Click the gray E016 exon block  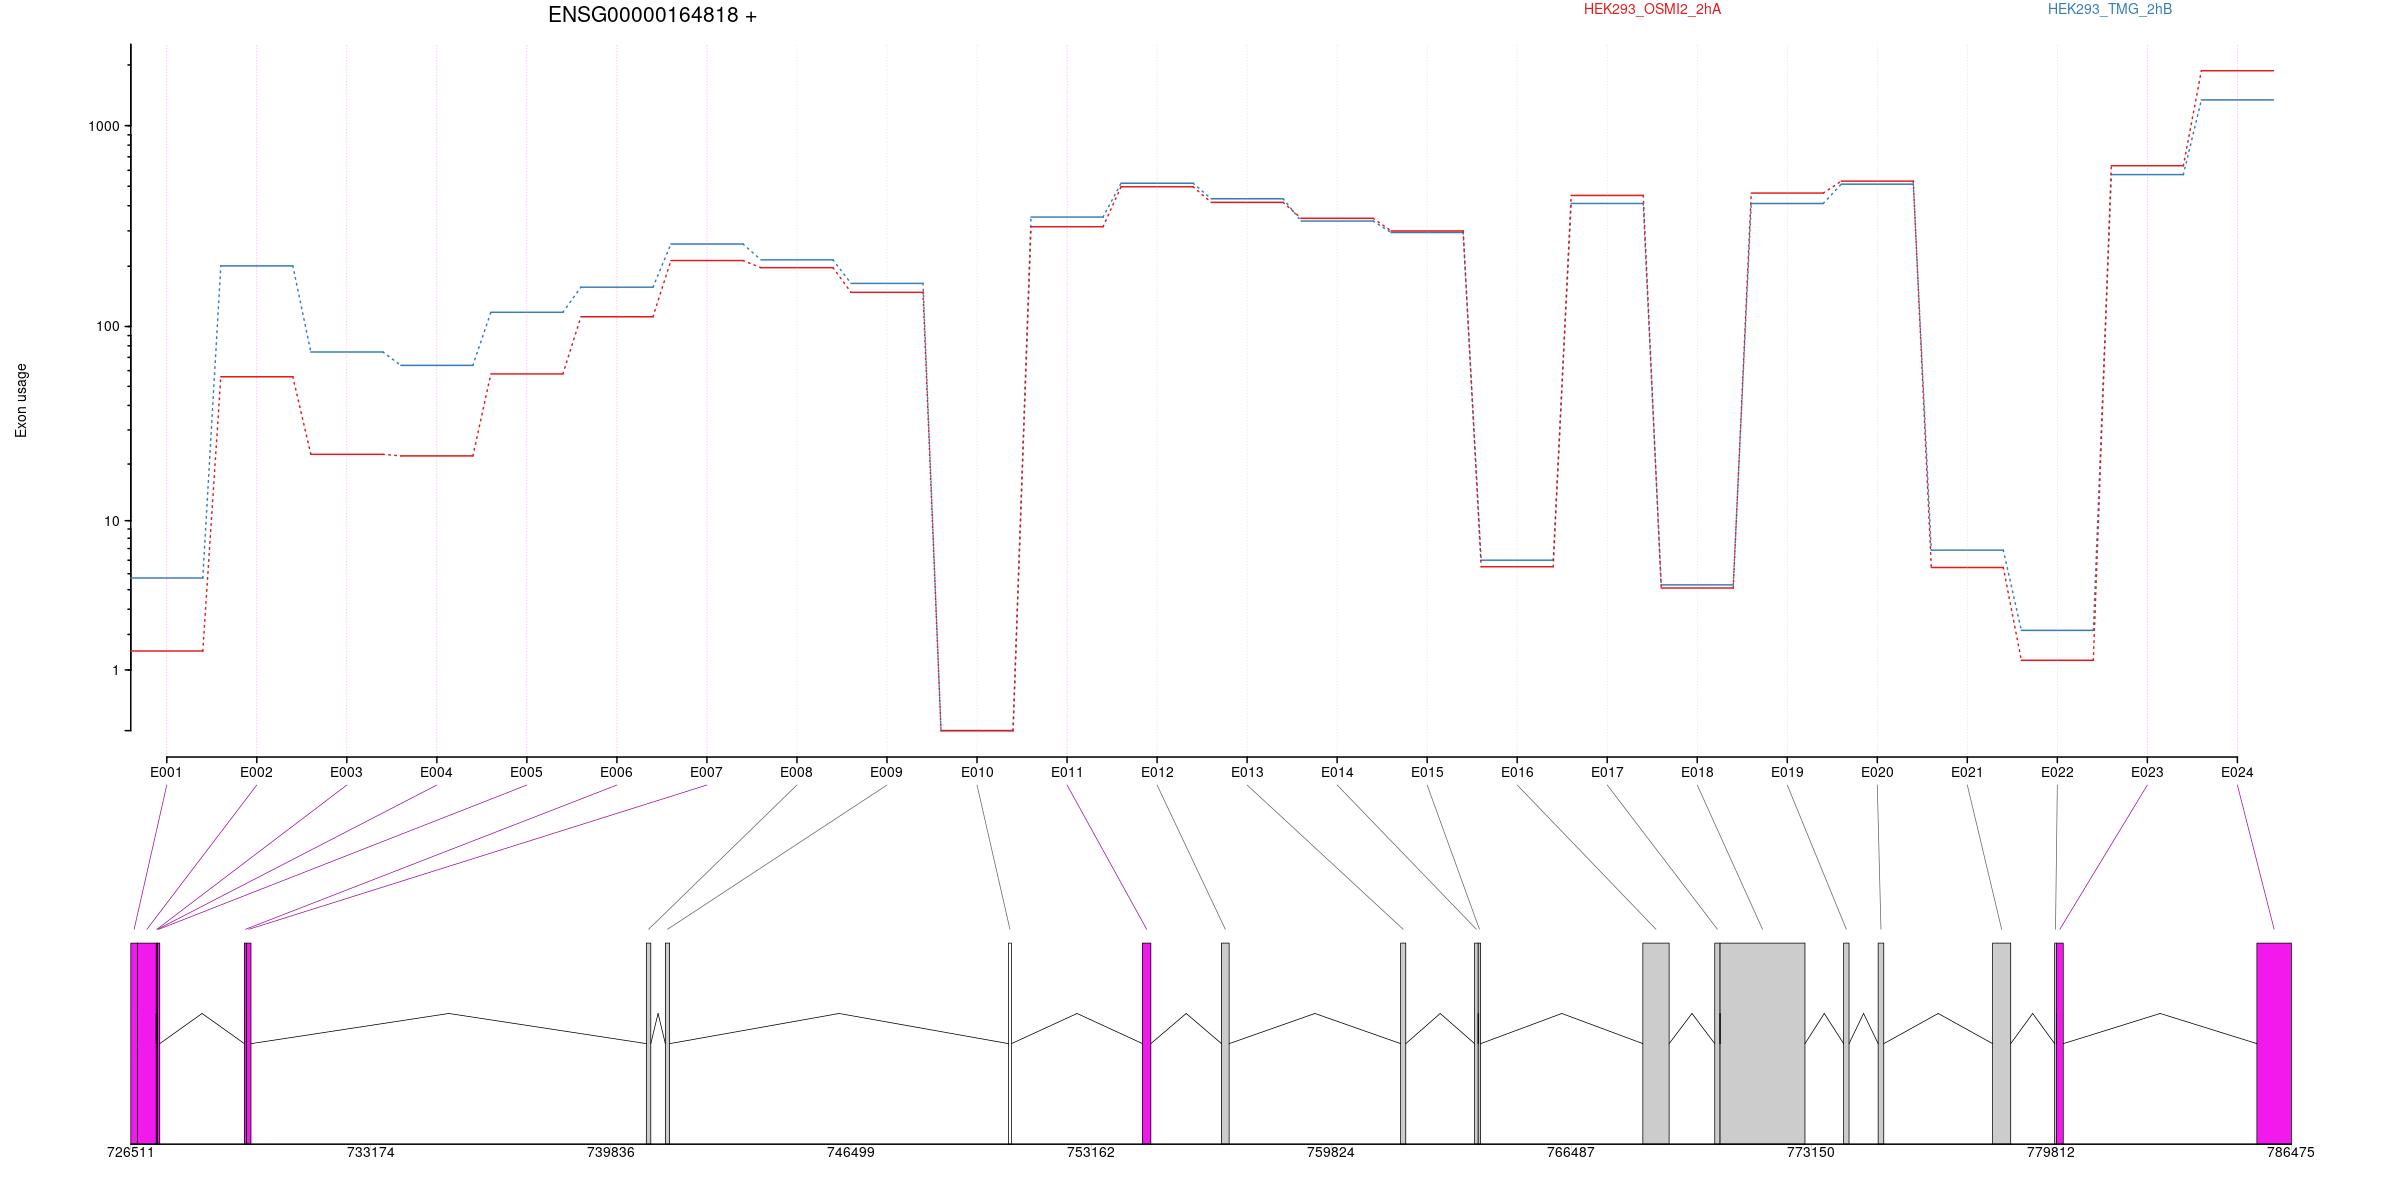[1656, 1043]
